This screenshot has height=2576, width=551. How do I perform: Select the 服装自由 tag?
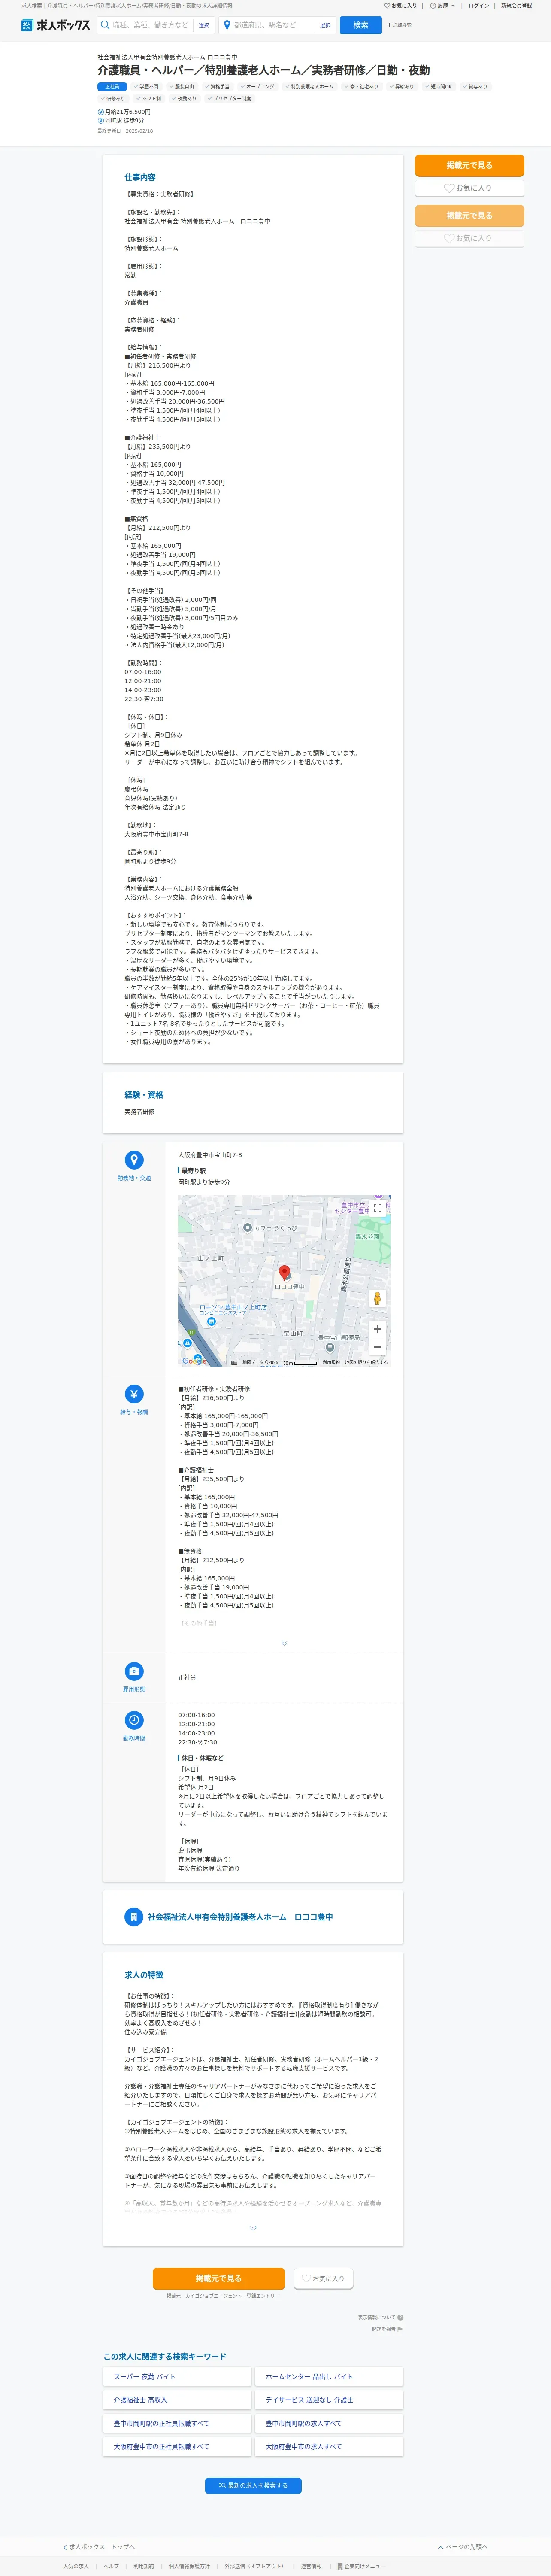point(182,87)
